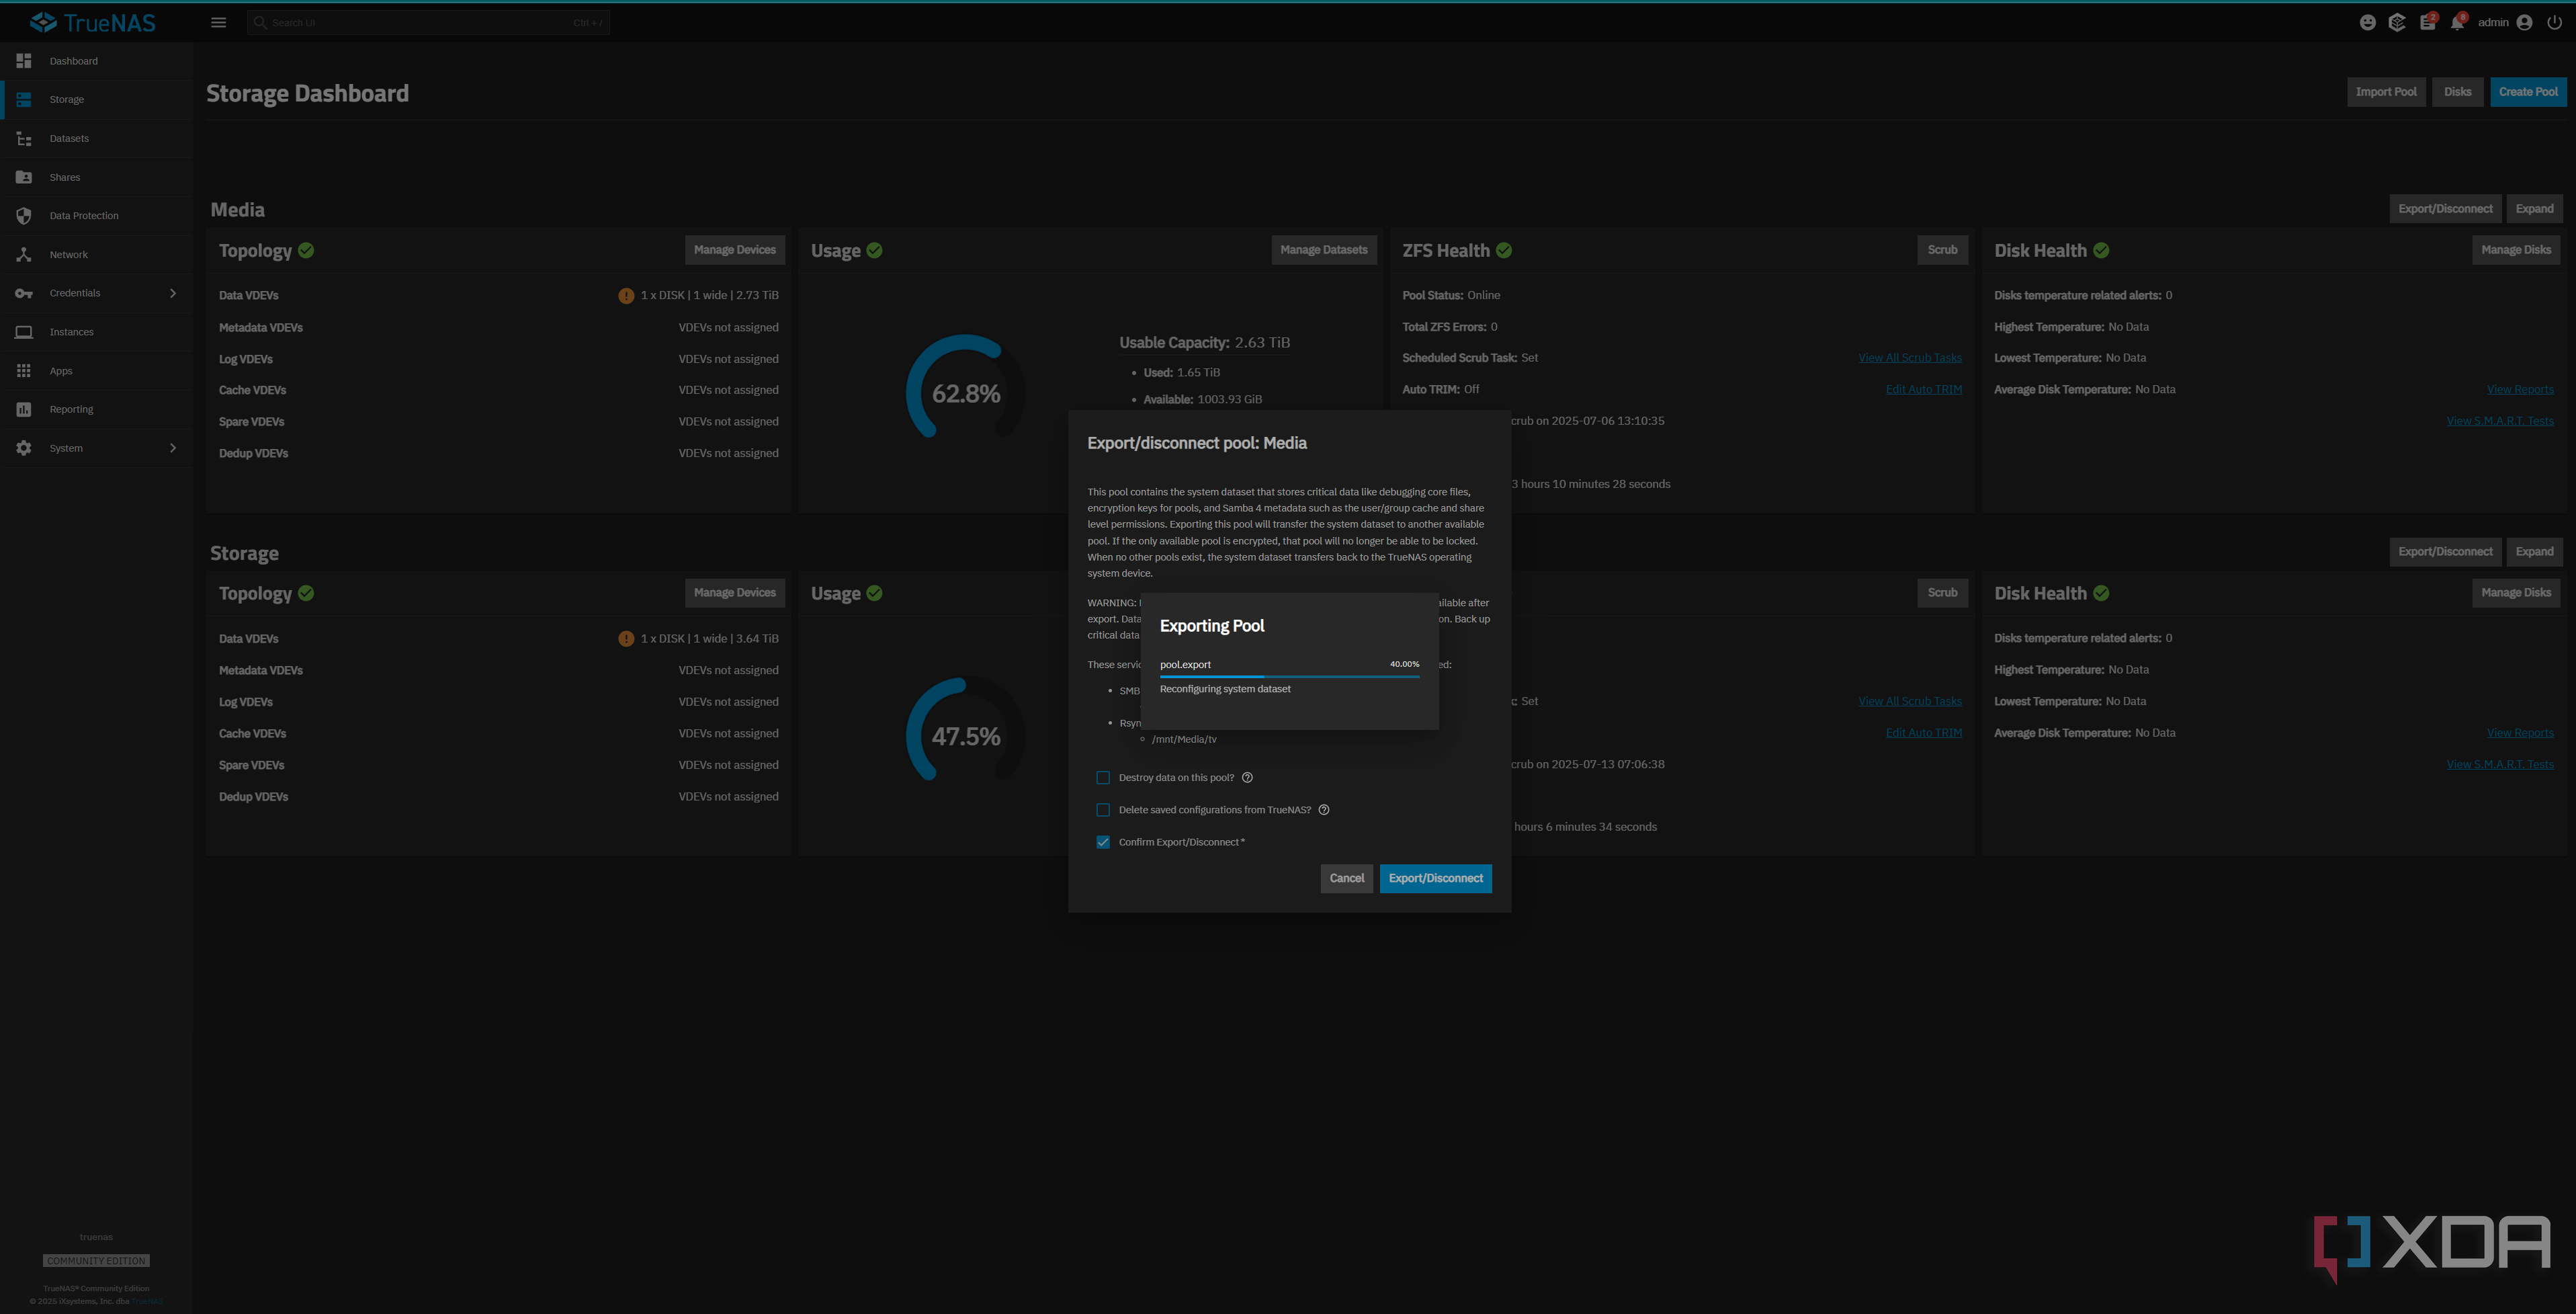Image resolution: width=2576 pixels, height=1314 pixels.
Task: Open Reporting in the sidebar
Action: (x=96, y=409)
